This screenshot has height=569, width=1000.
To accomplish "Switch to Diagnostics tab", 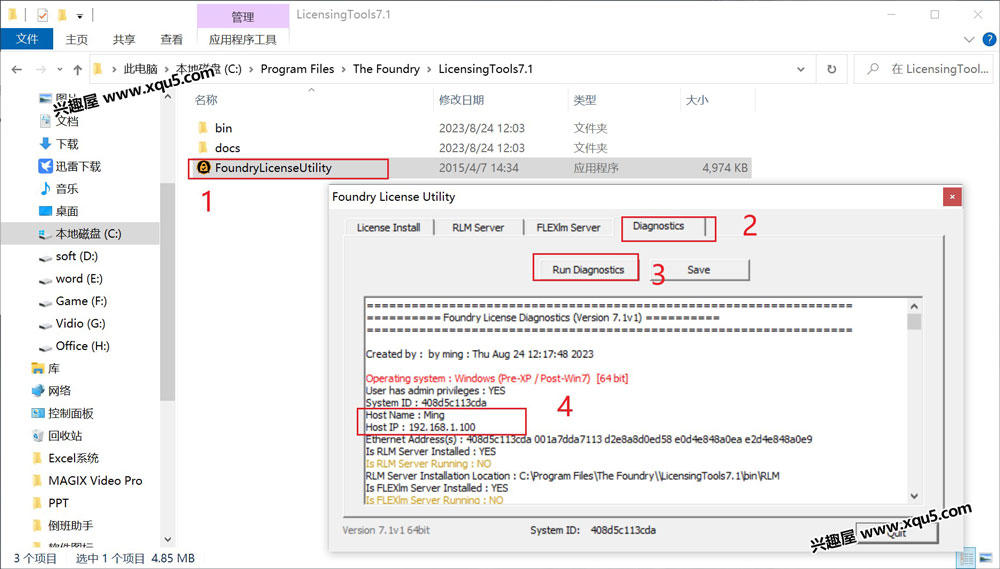I will tap(659, 226).
